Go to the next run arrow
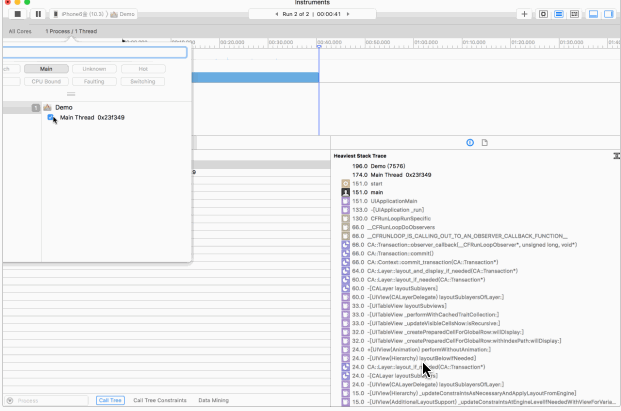Screen dimensions: 621x411 tap(348, 14)
